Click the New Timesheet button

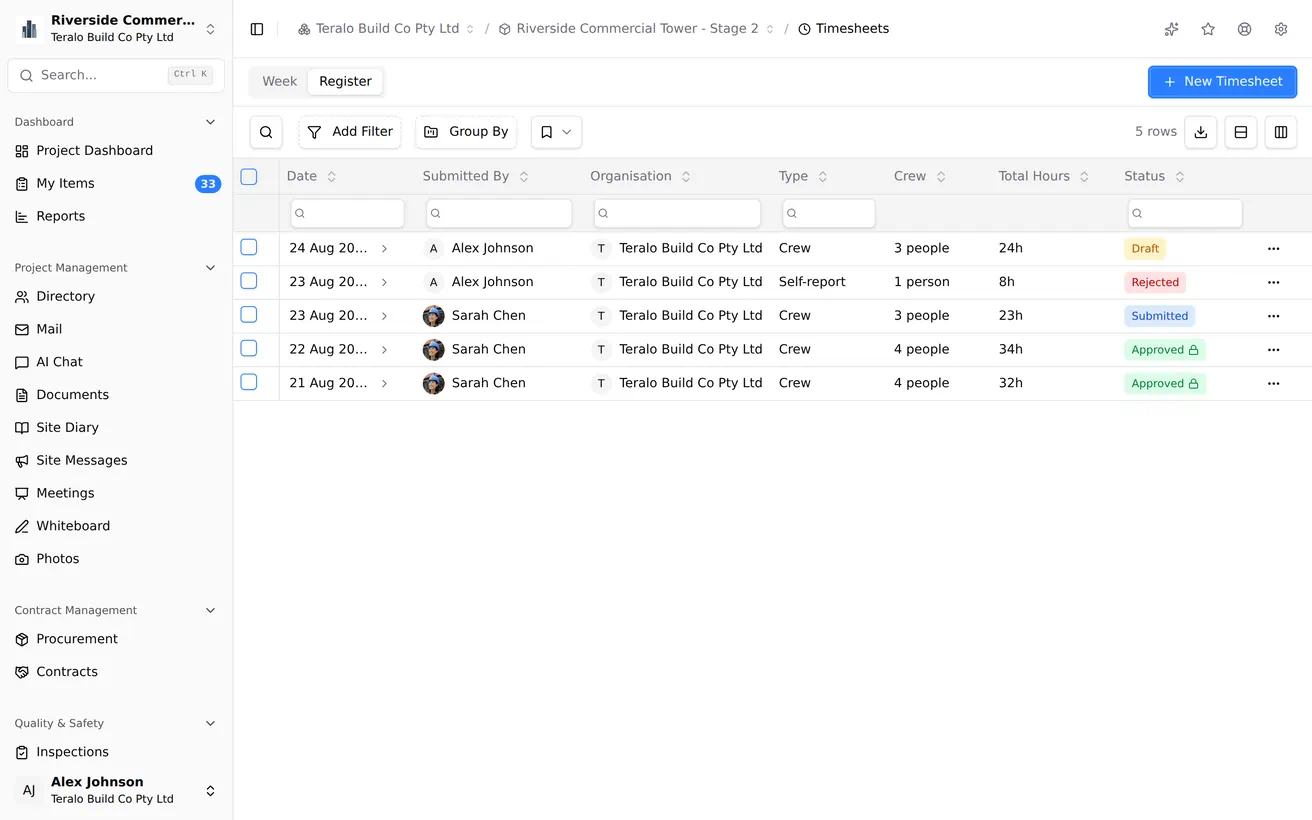click(x=1222, y=82)
